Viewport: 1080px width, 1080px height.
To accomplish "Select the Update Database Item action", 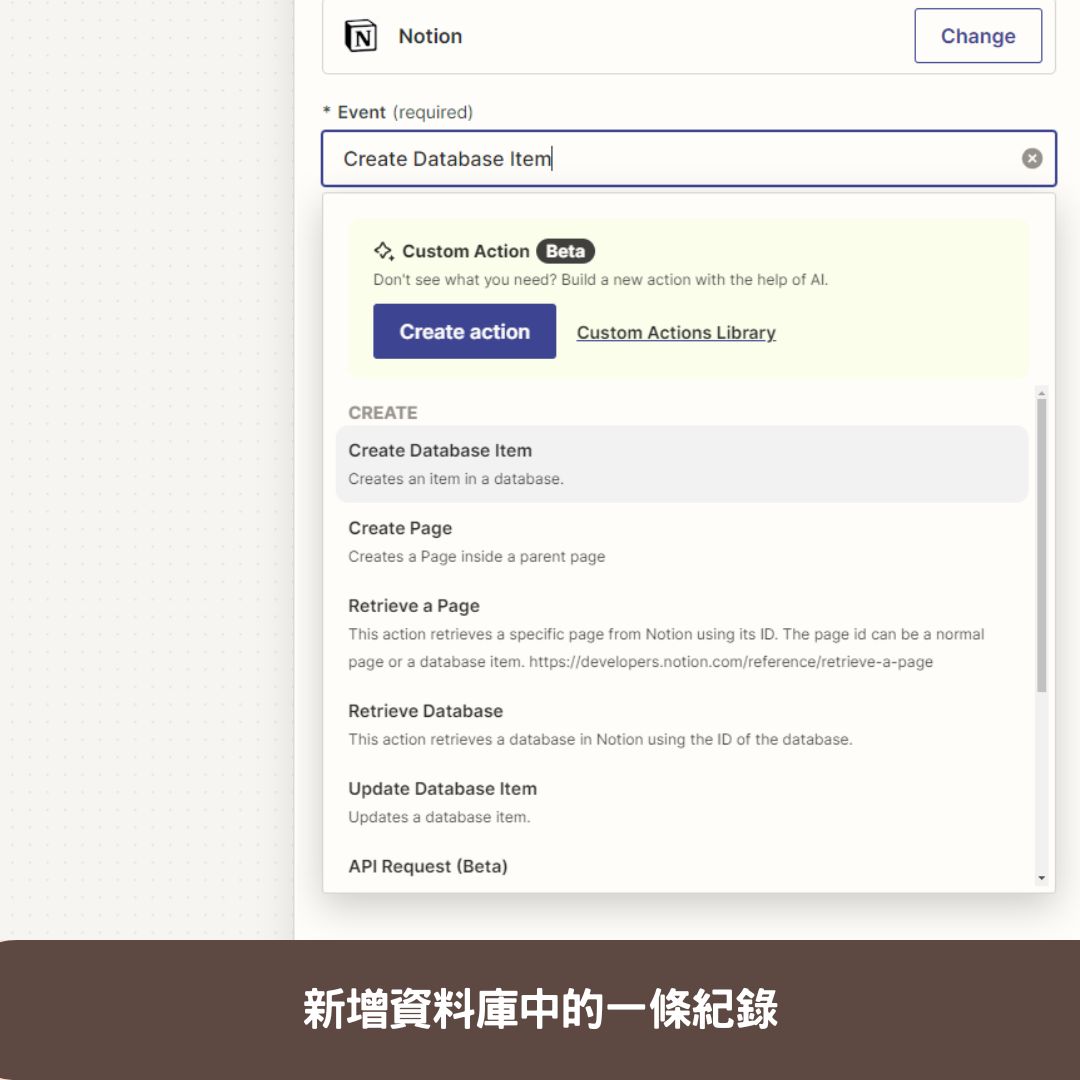I will [442, 789].
